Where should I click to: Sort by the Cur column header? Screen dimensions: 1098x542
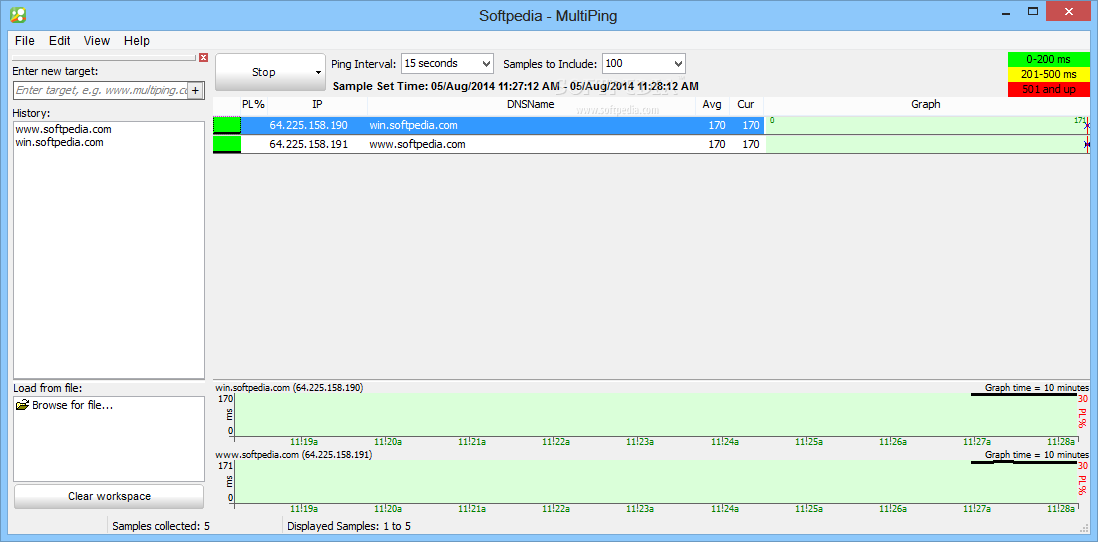pos(746,104)
